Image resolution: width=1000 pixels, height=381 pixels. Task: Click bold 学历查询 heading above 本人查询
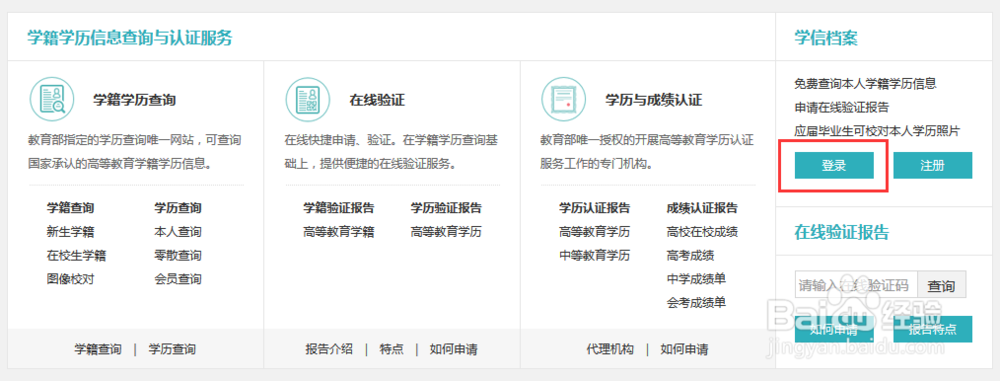[x=178, y=208]
